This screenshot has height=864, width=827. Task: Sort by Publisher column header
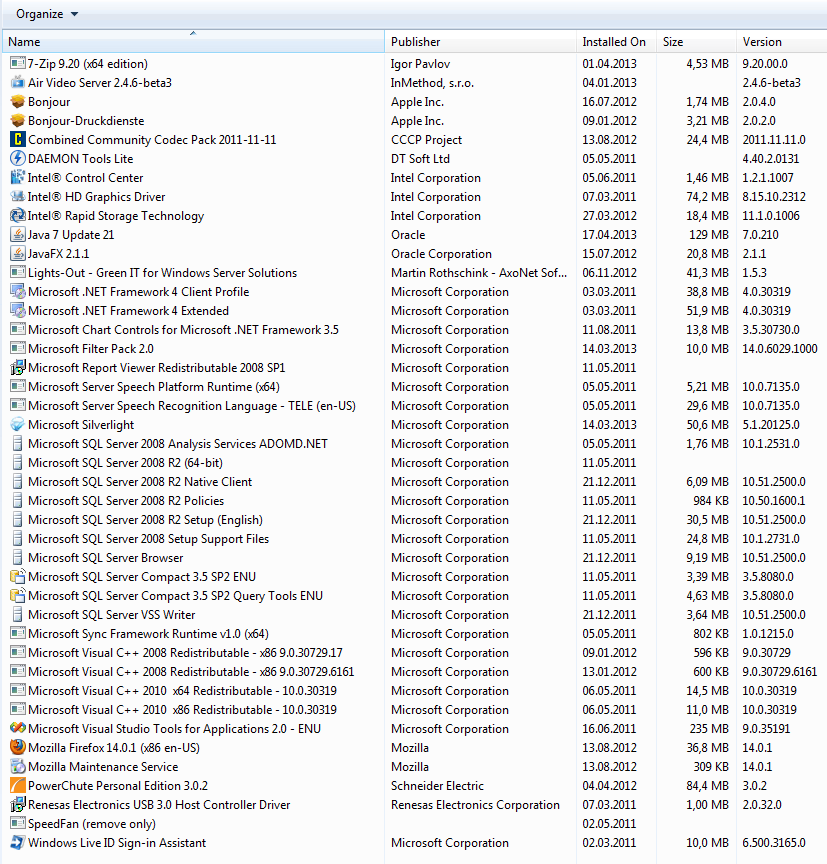point(480,42)
